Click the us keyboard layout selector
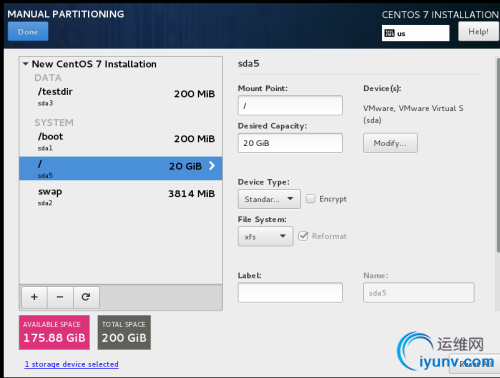This screenshot has height=378, width=500. pos(415,33)
